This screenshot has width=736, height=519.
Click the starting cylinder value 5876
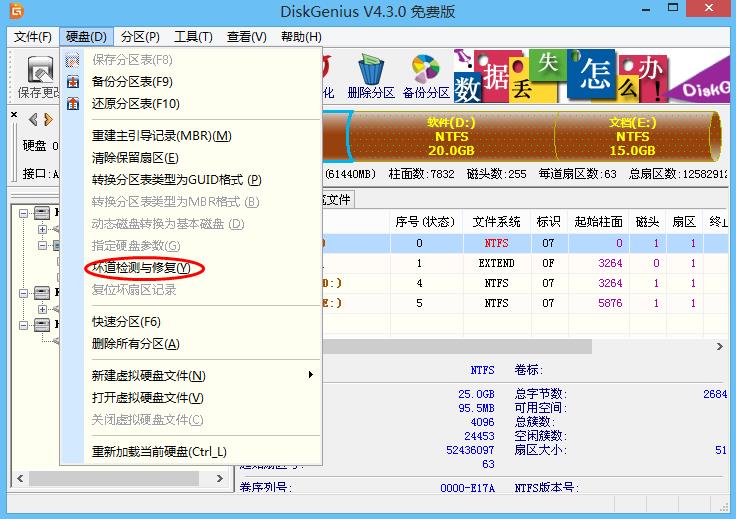coord(610,303)
